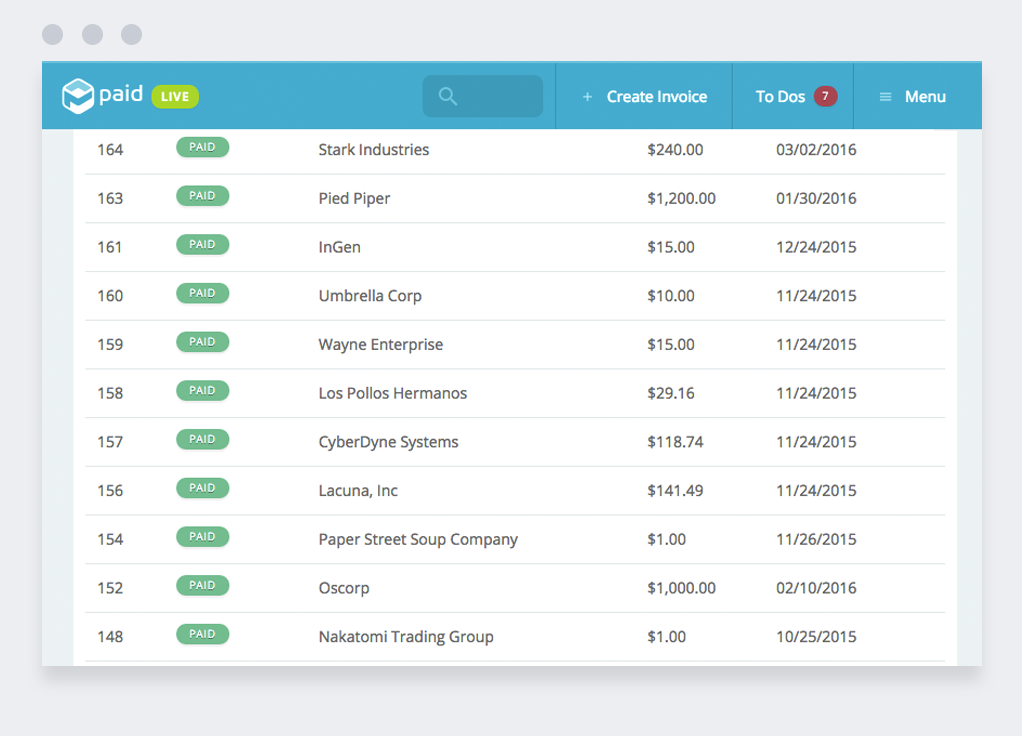The image size is (1022, 736).
Task: Click the $118.74 amount
Action: 675,442
